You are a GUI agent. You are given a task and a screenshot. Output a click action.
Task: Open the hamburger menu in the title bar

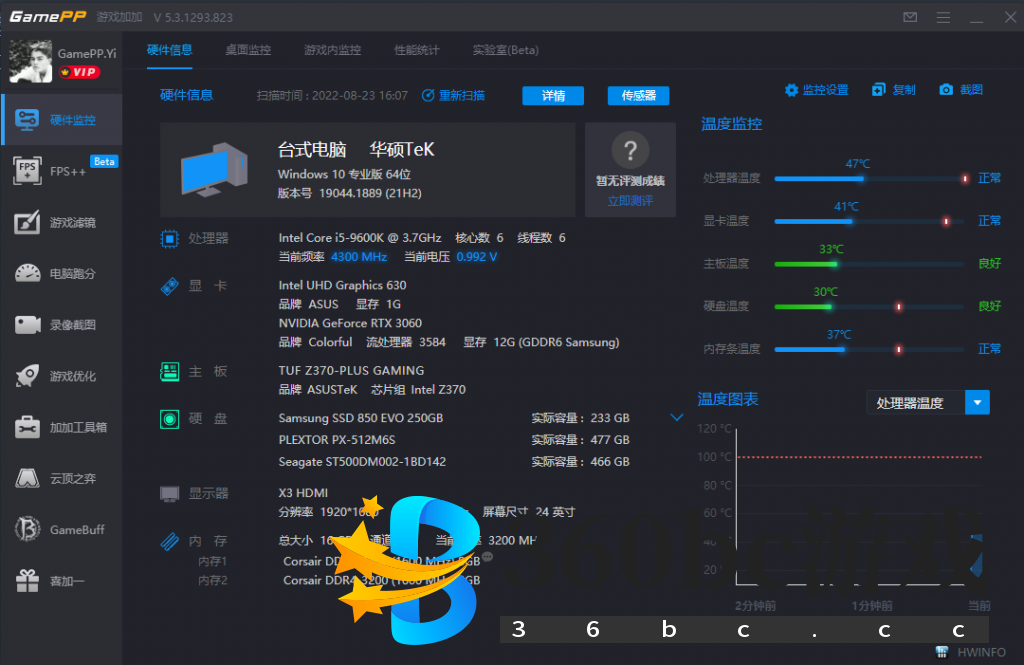(x=943, y=17)
